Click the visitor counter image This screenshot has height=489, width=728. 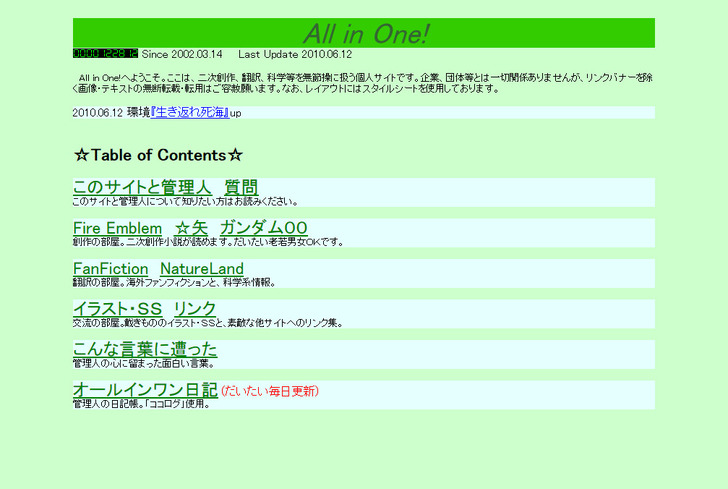click(x=105, y=54)
